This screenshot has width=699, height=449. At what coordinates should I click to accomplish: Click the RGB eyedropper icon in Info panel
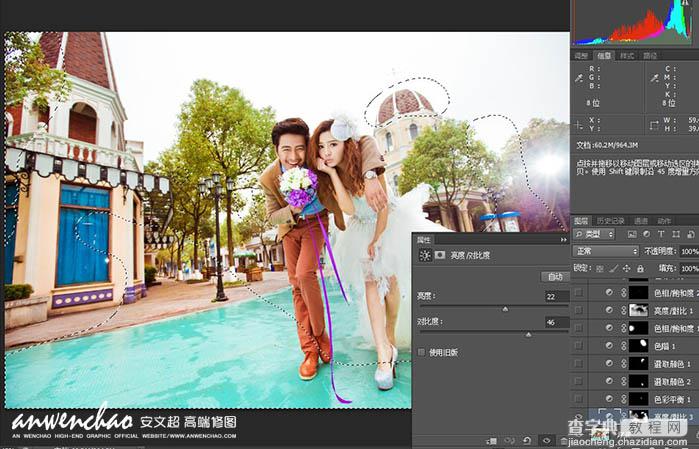point(579,78)
